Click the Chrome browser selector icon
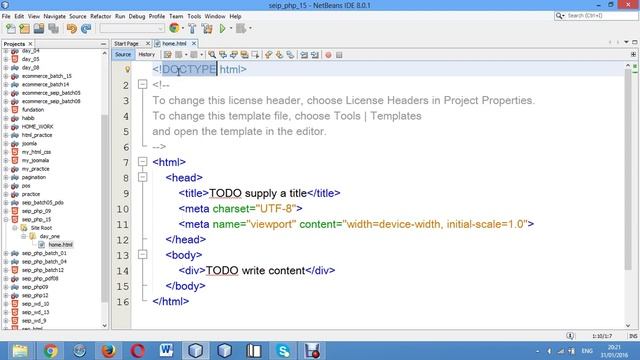 [x=174, y=28]
